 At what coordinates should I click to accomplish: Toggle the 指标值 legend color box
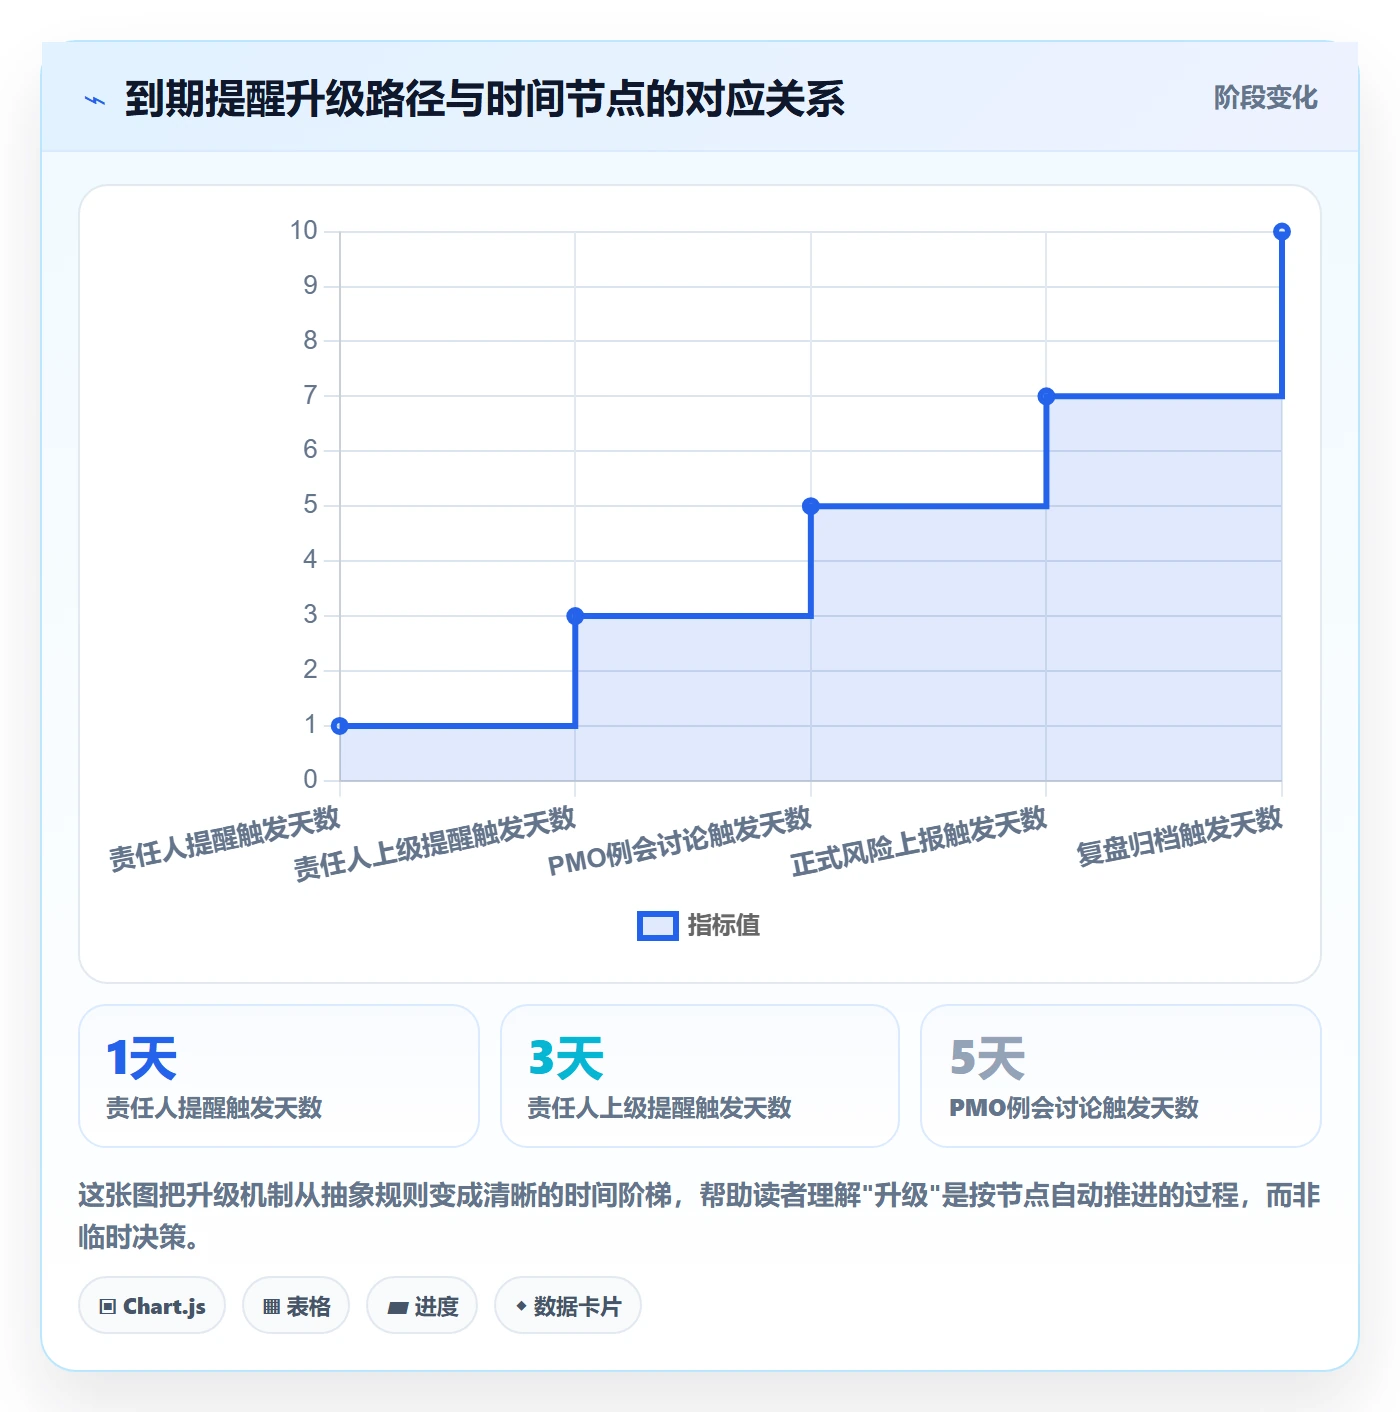click(x=658, y=926)
